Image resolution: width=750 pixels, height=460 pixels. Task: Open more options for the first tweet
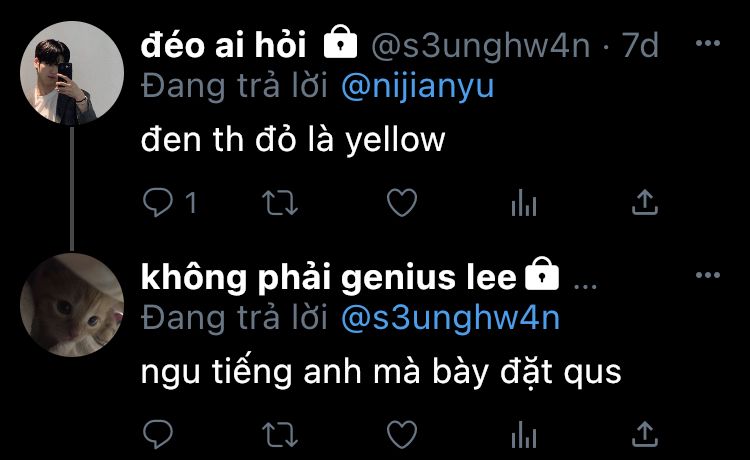pyautogui.click(x=708, y=43)
